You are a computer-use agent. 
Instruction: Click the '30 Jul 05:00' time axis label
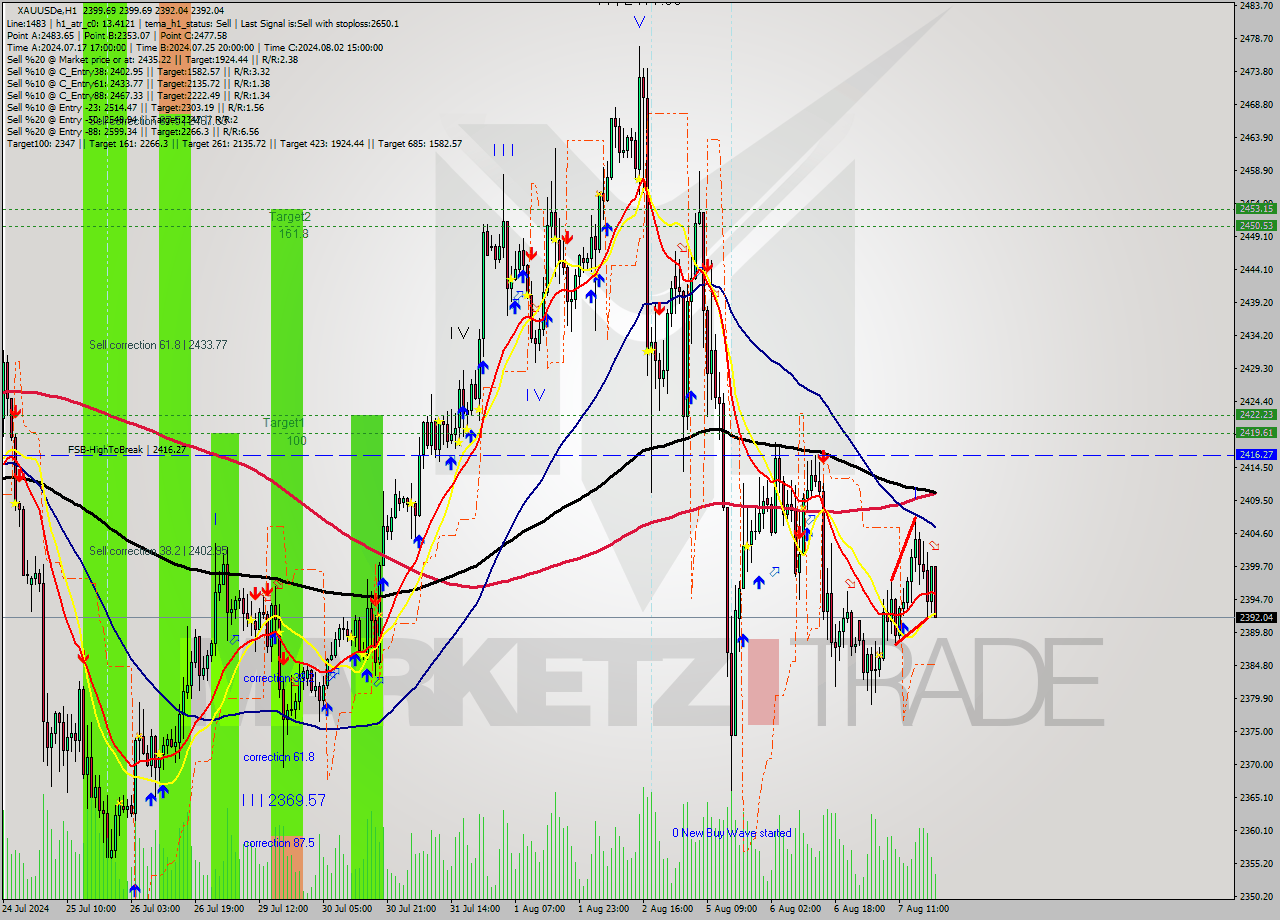click(347, 909)
